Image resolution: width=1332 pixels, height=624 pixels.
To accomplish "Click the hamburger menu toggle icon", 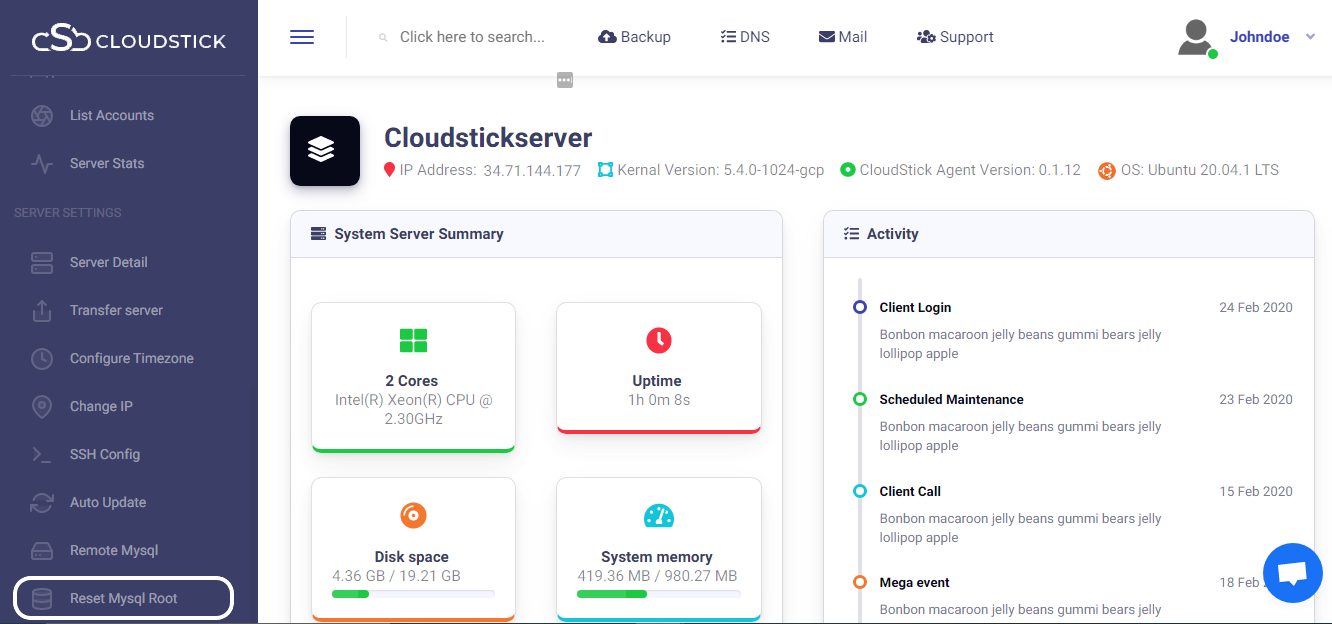I will (302, 37).
